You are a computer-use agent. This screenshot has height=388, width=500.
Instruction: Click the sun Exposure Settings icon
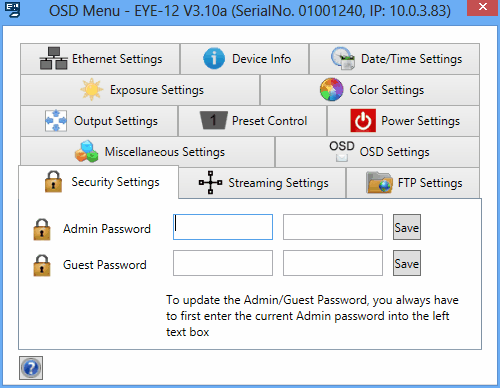tap(92, 90)
